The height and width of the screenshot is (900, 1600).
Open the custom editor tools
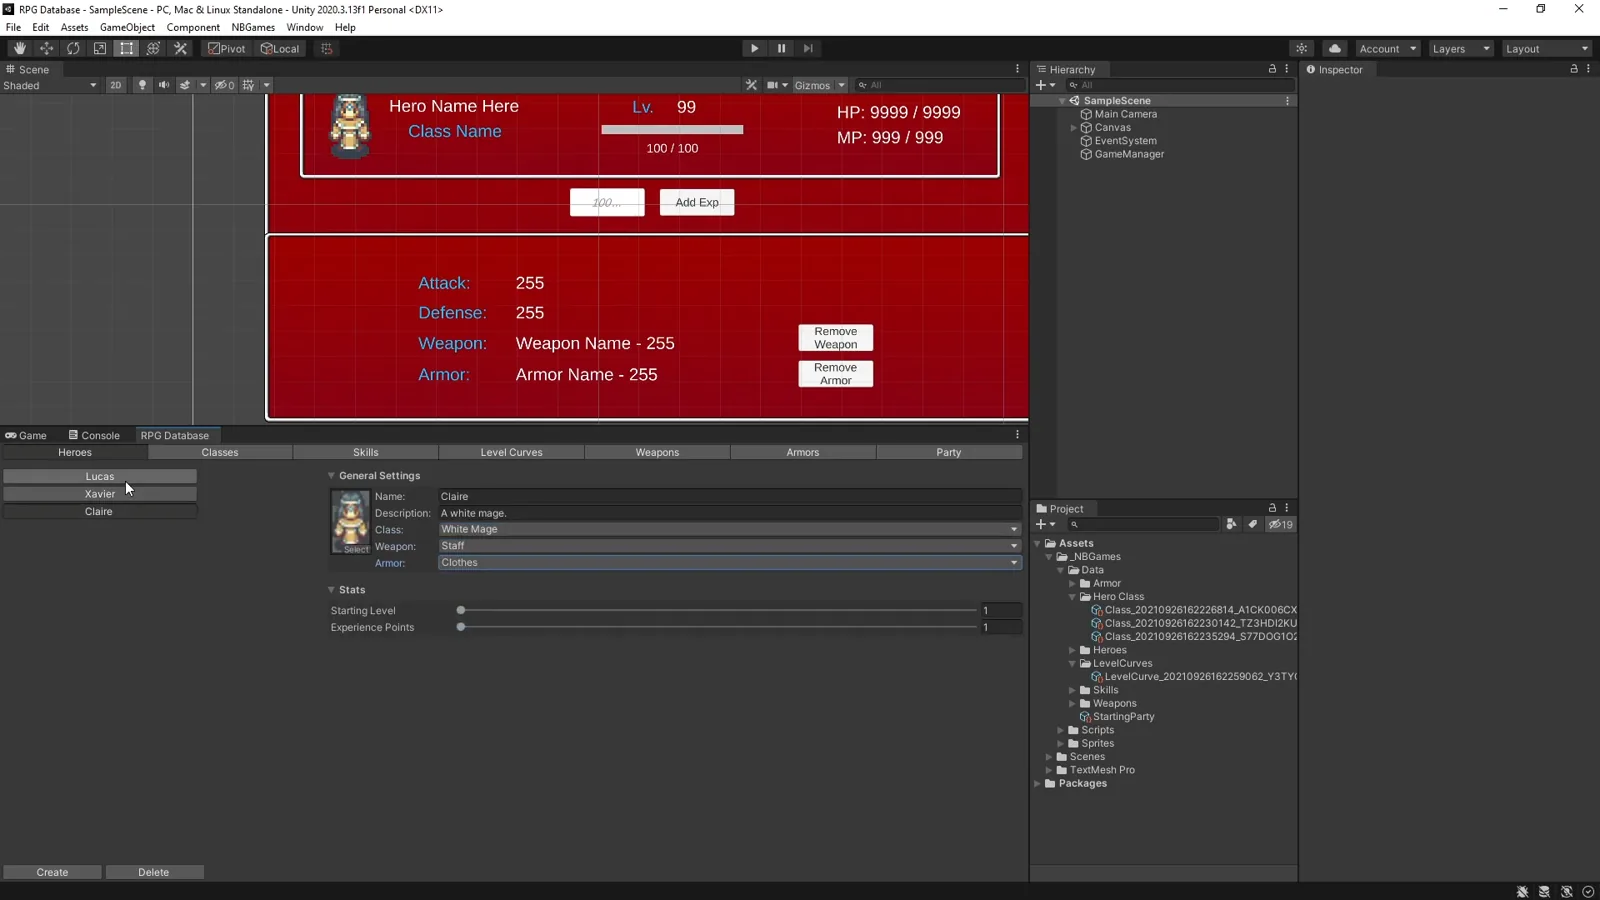180,48
